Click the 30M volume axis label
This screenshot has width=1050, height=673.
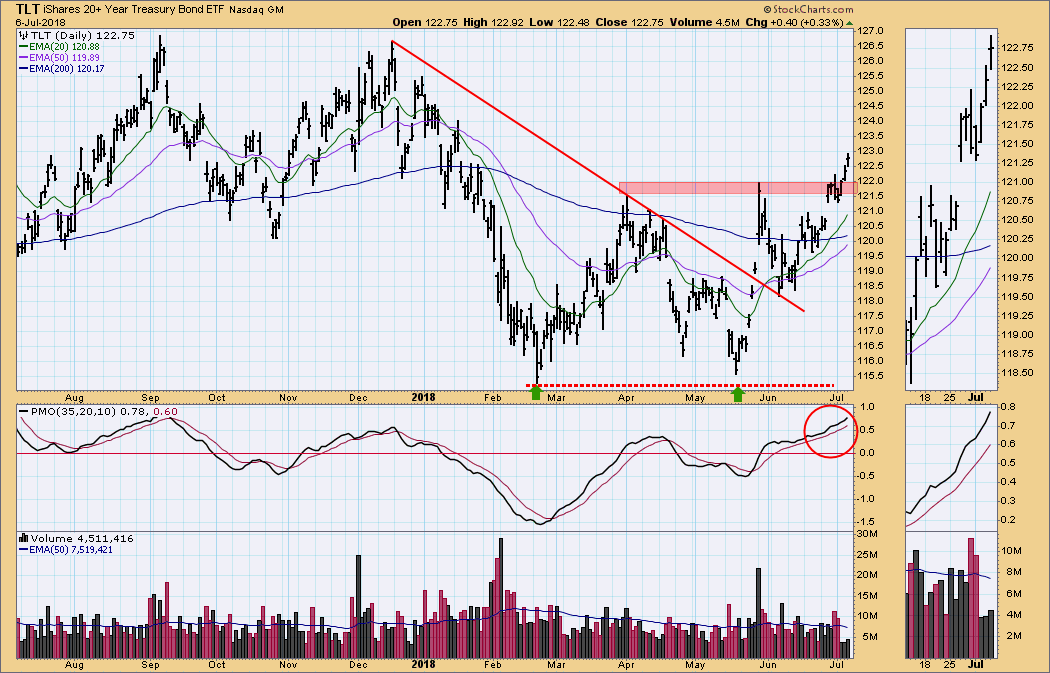[869, 534]
